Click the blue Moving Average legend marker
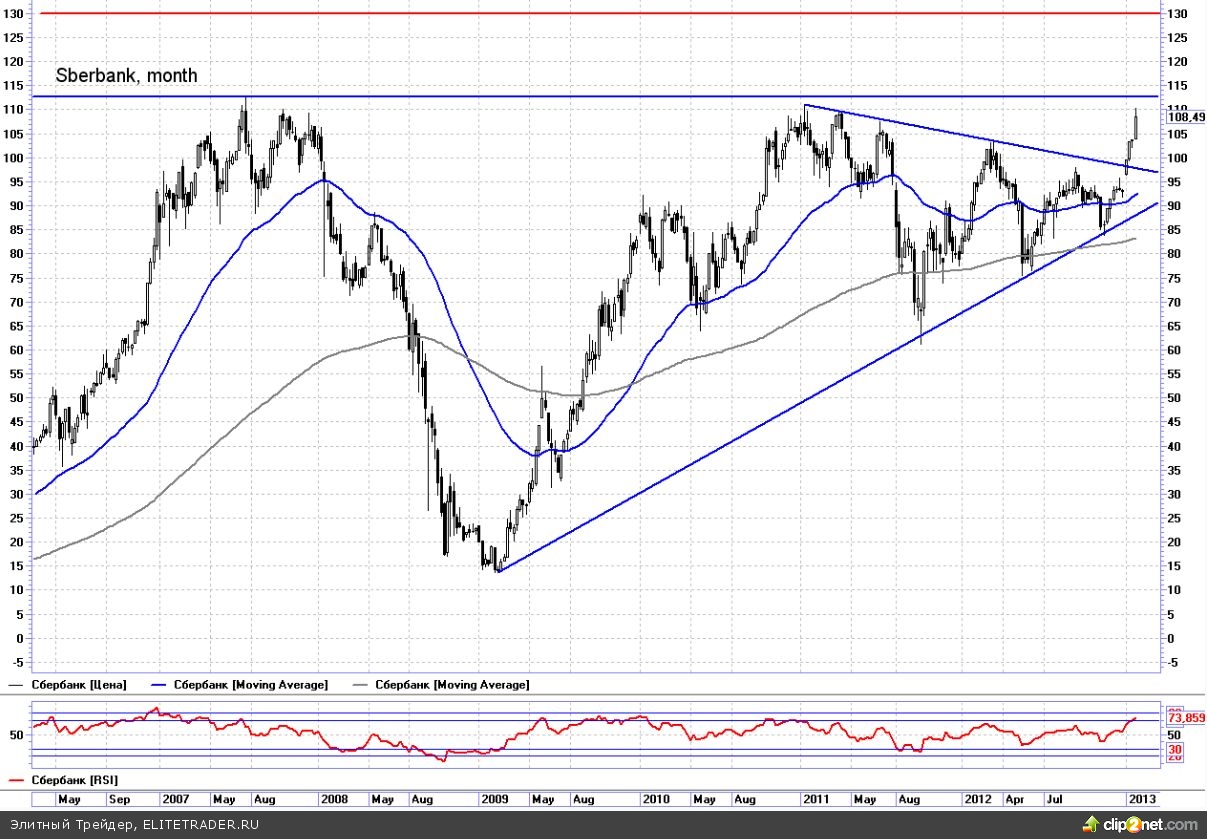 [x=160, y=685]
